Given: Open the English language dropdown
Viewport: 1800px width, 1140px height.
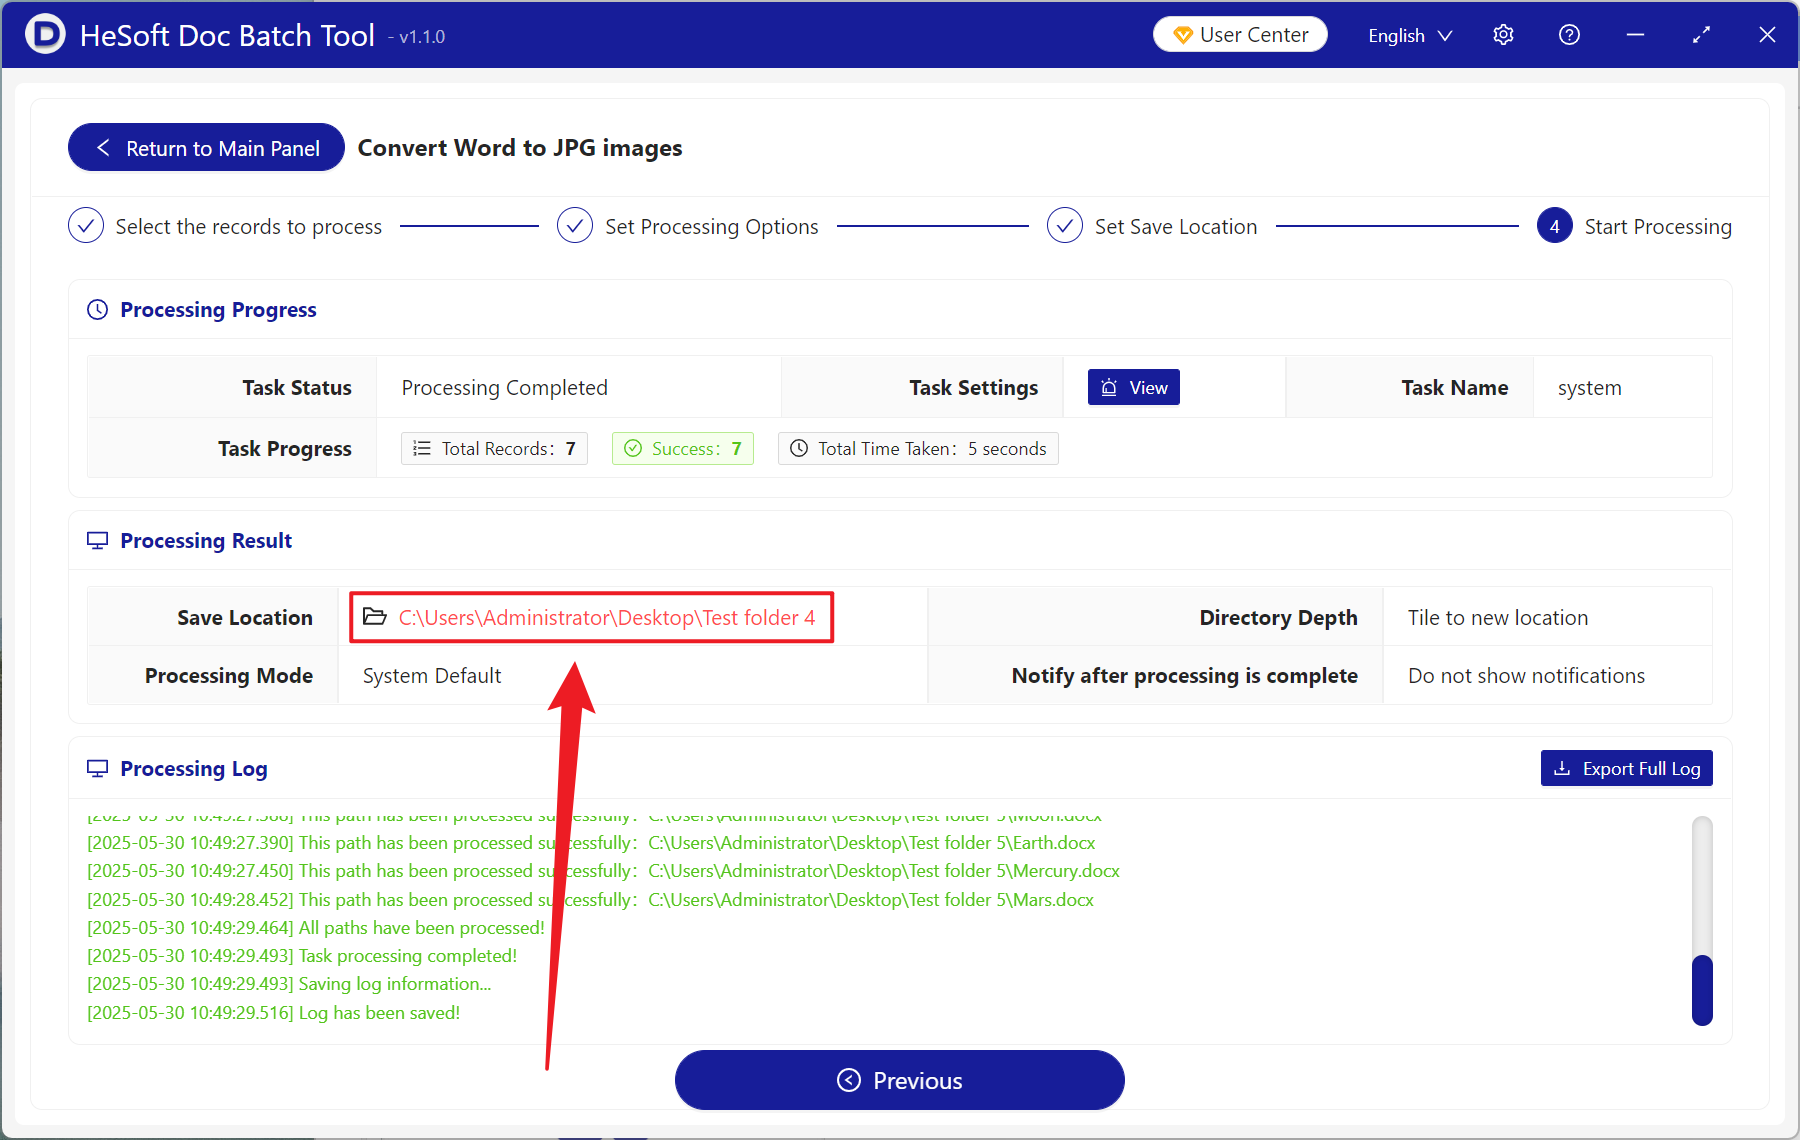Looking at the screenshot, I should click(x=1410, y=35).
